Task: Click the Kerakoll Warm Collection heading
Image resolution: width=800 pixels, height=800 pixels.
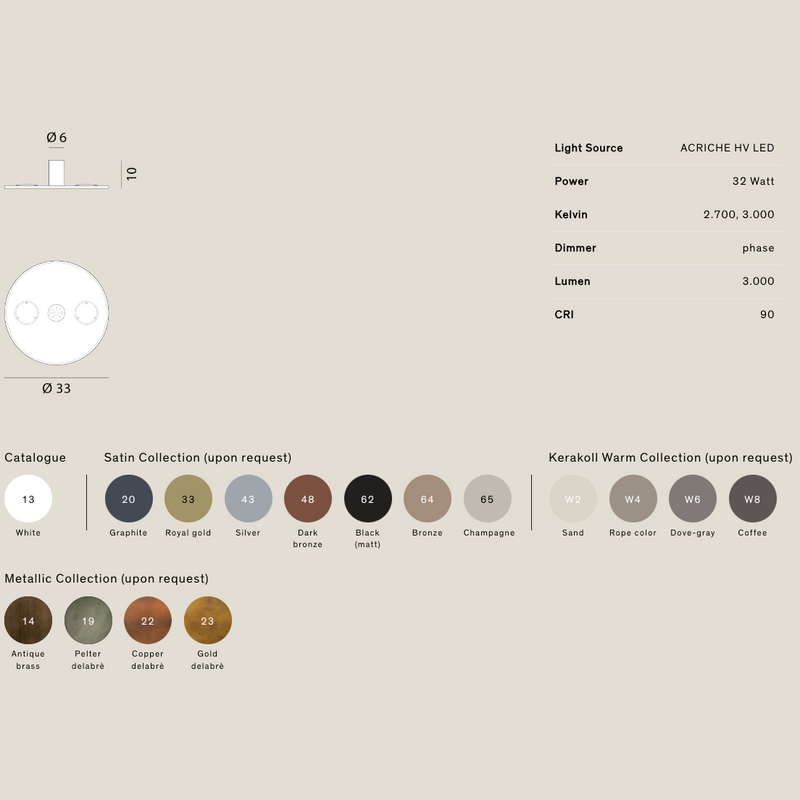Action: pyautogui.click(x=670, y=458)
